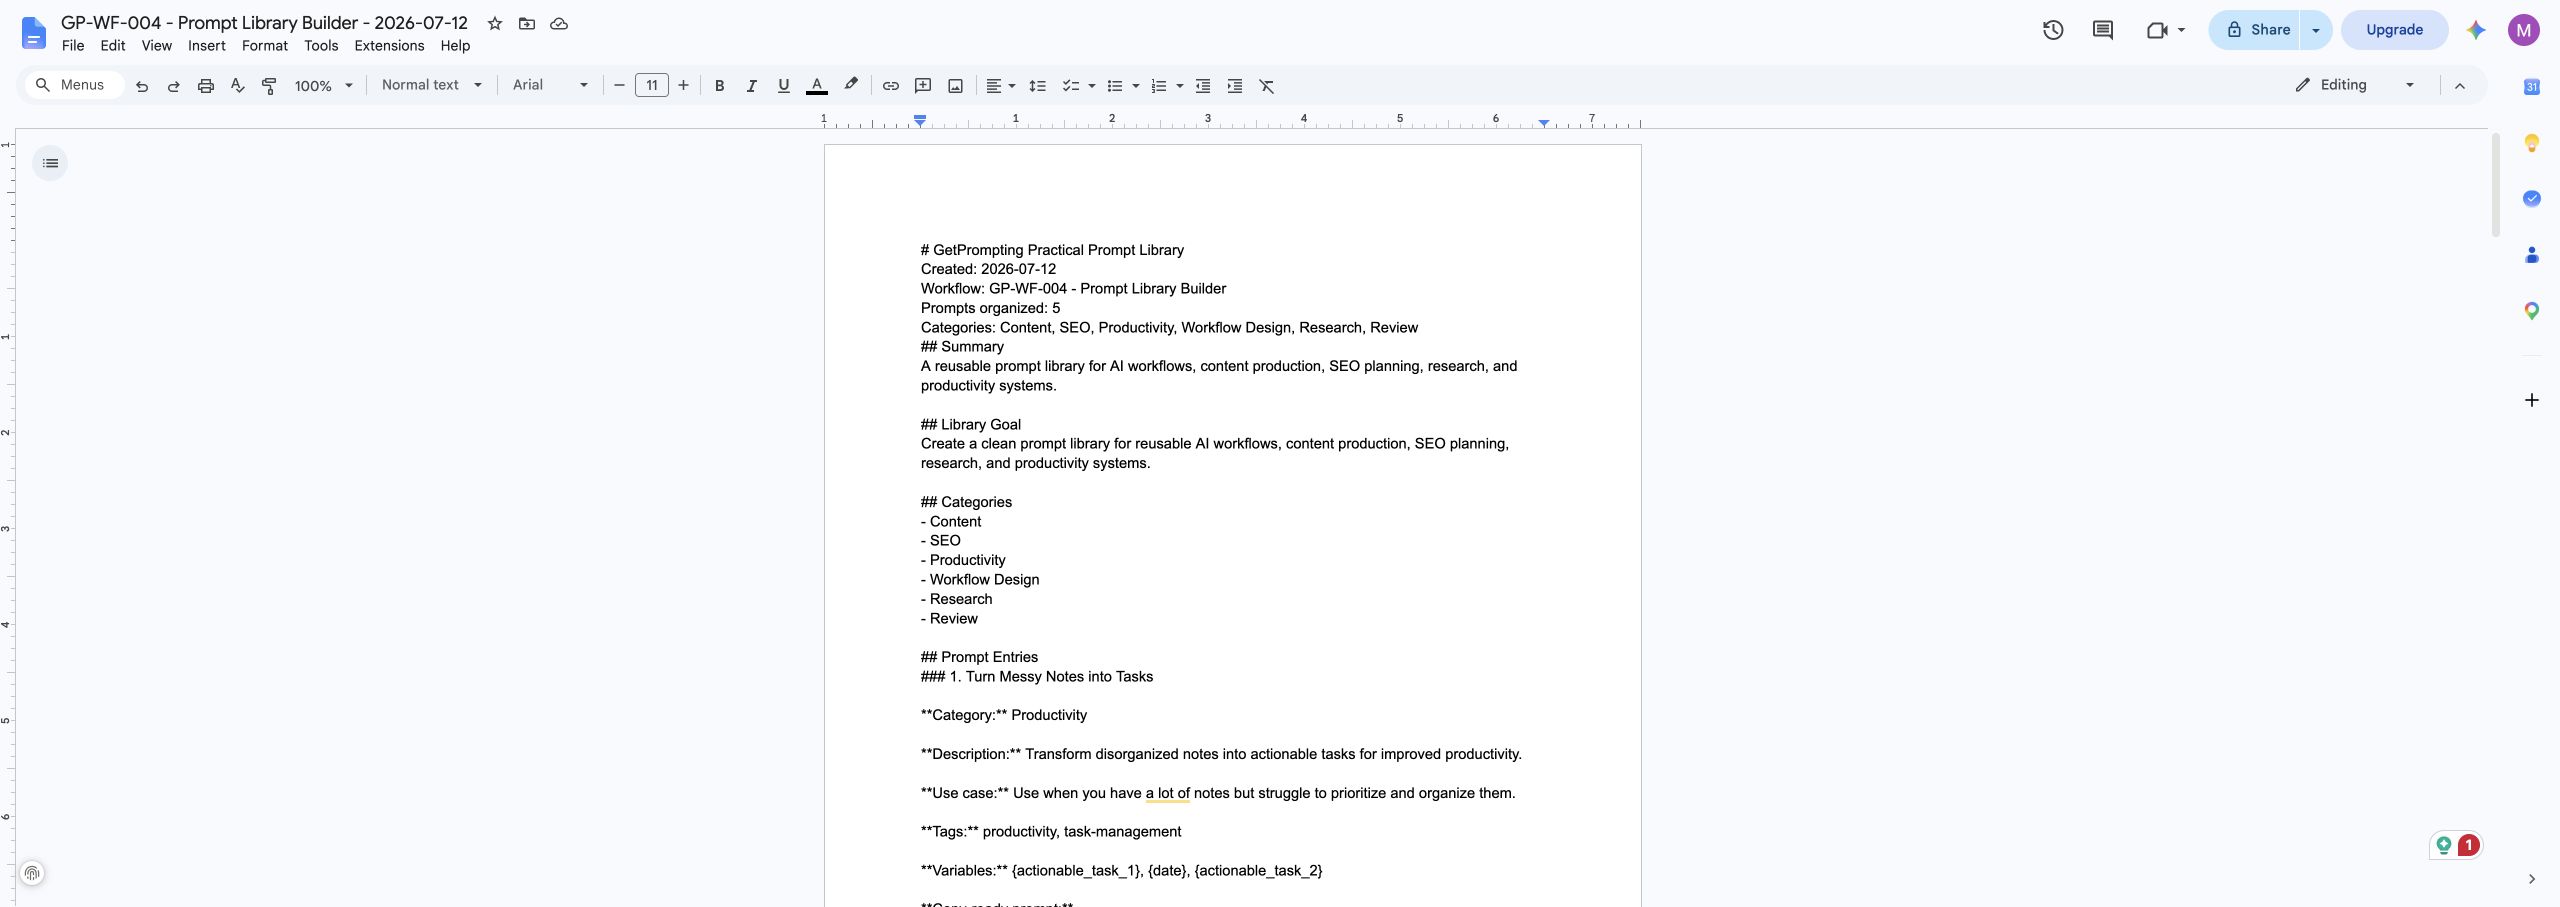Click the Share button
2560x907 pixels.
pyautogui.click(x=2256, y=30)
